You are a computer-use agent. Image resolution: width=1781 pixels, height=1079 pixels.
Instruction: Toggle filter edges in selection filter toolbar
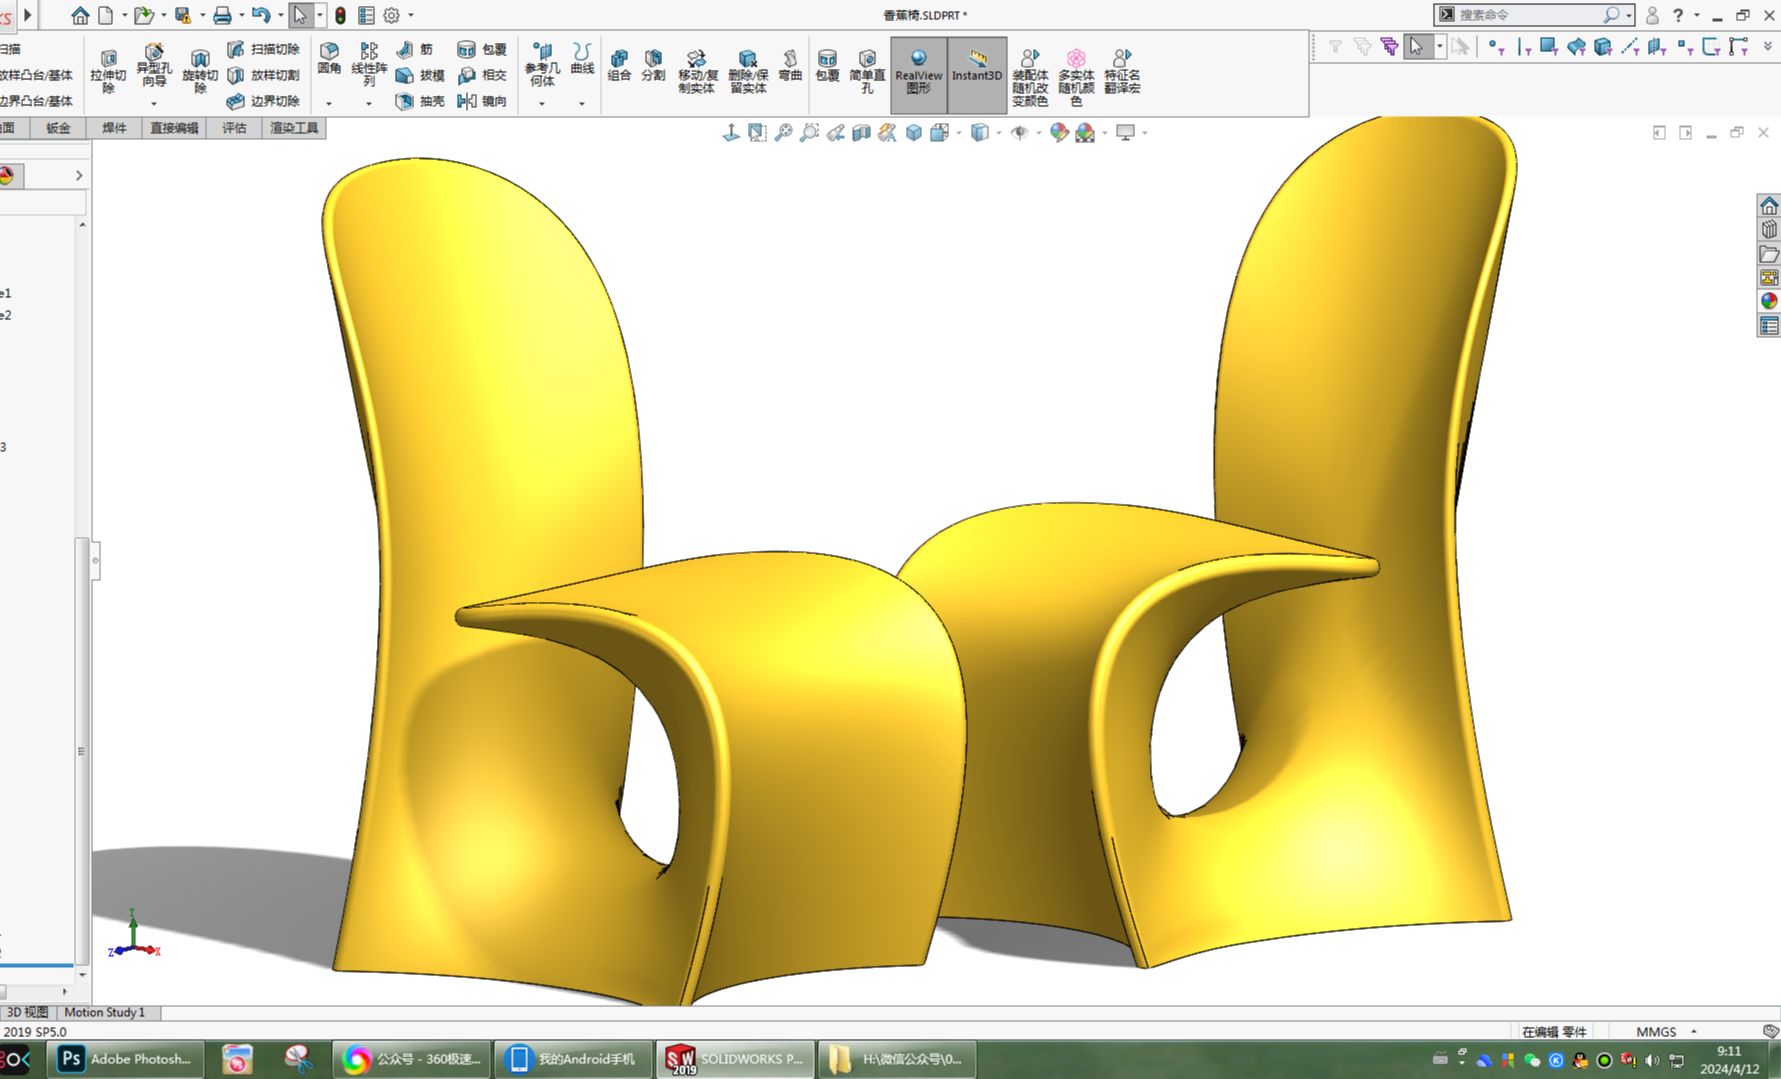(x=1523, y=46)
